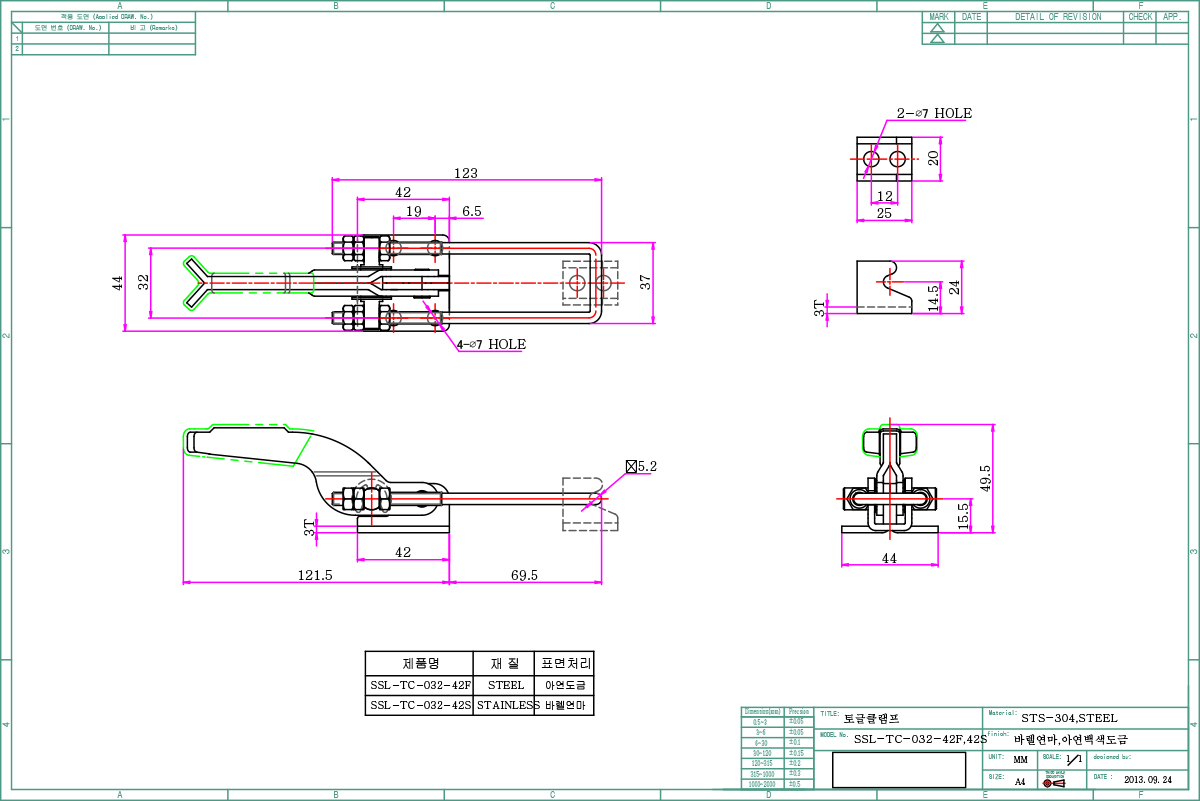Click the STAINLESS material cell in table

(x=505, y=705)
